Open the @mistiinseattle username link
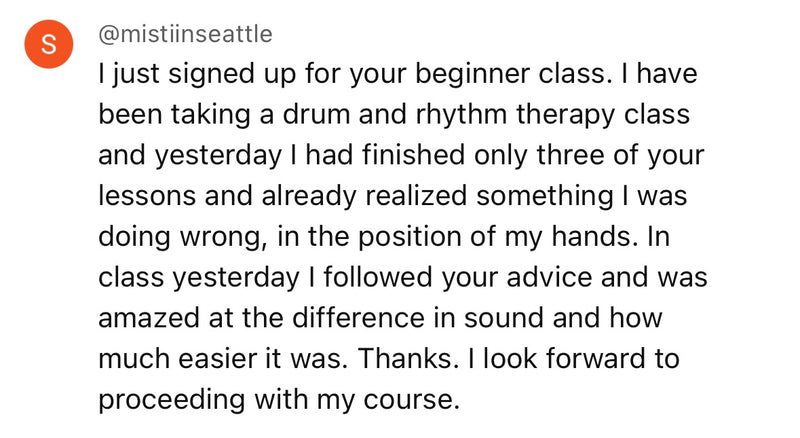The height and width of the screenshot is (438, 800). [185, 34]
